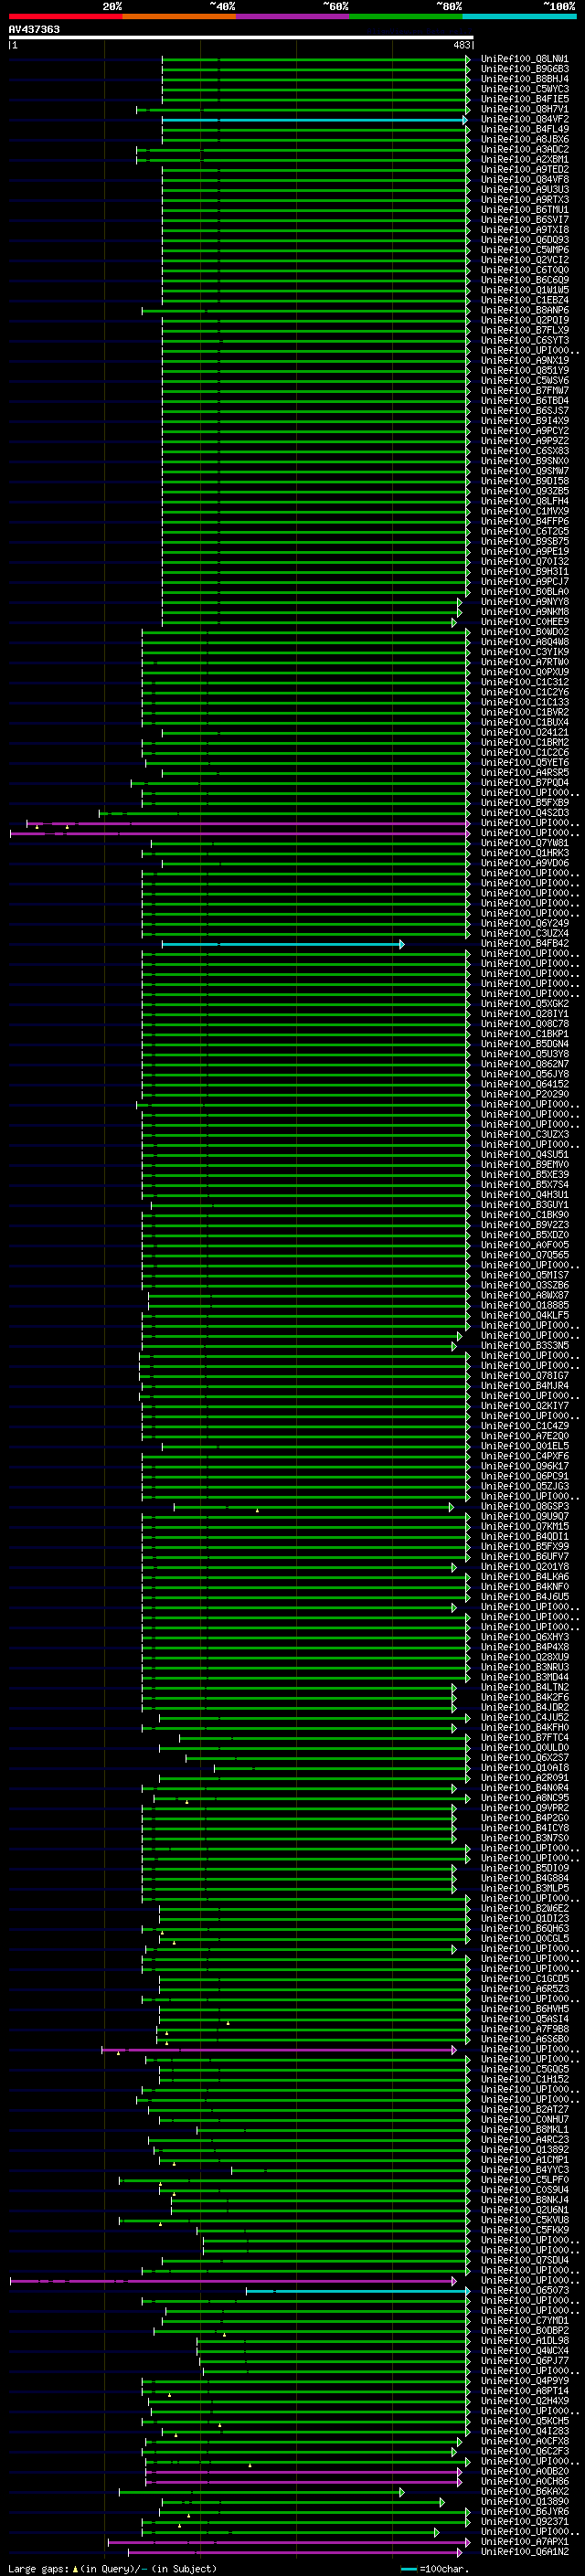Select hit label UniRef100_B9G6B3
Screen dimensions: 585x2576
525,69
